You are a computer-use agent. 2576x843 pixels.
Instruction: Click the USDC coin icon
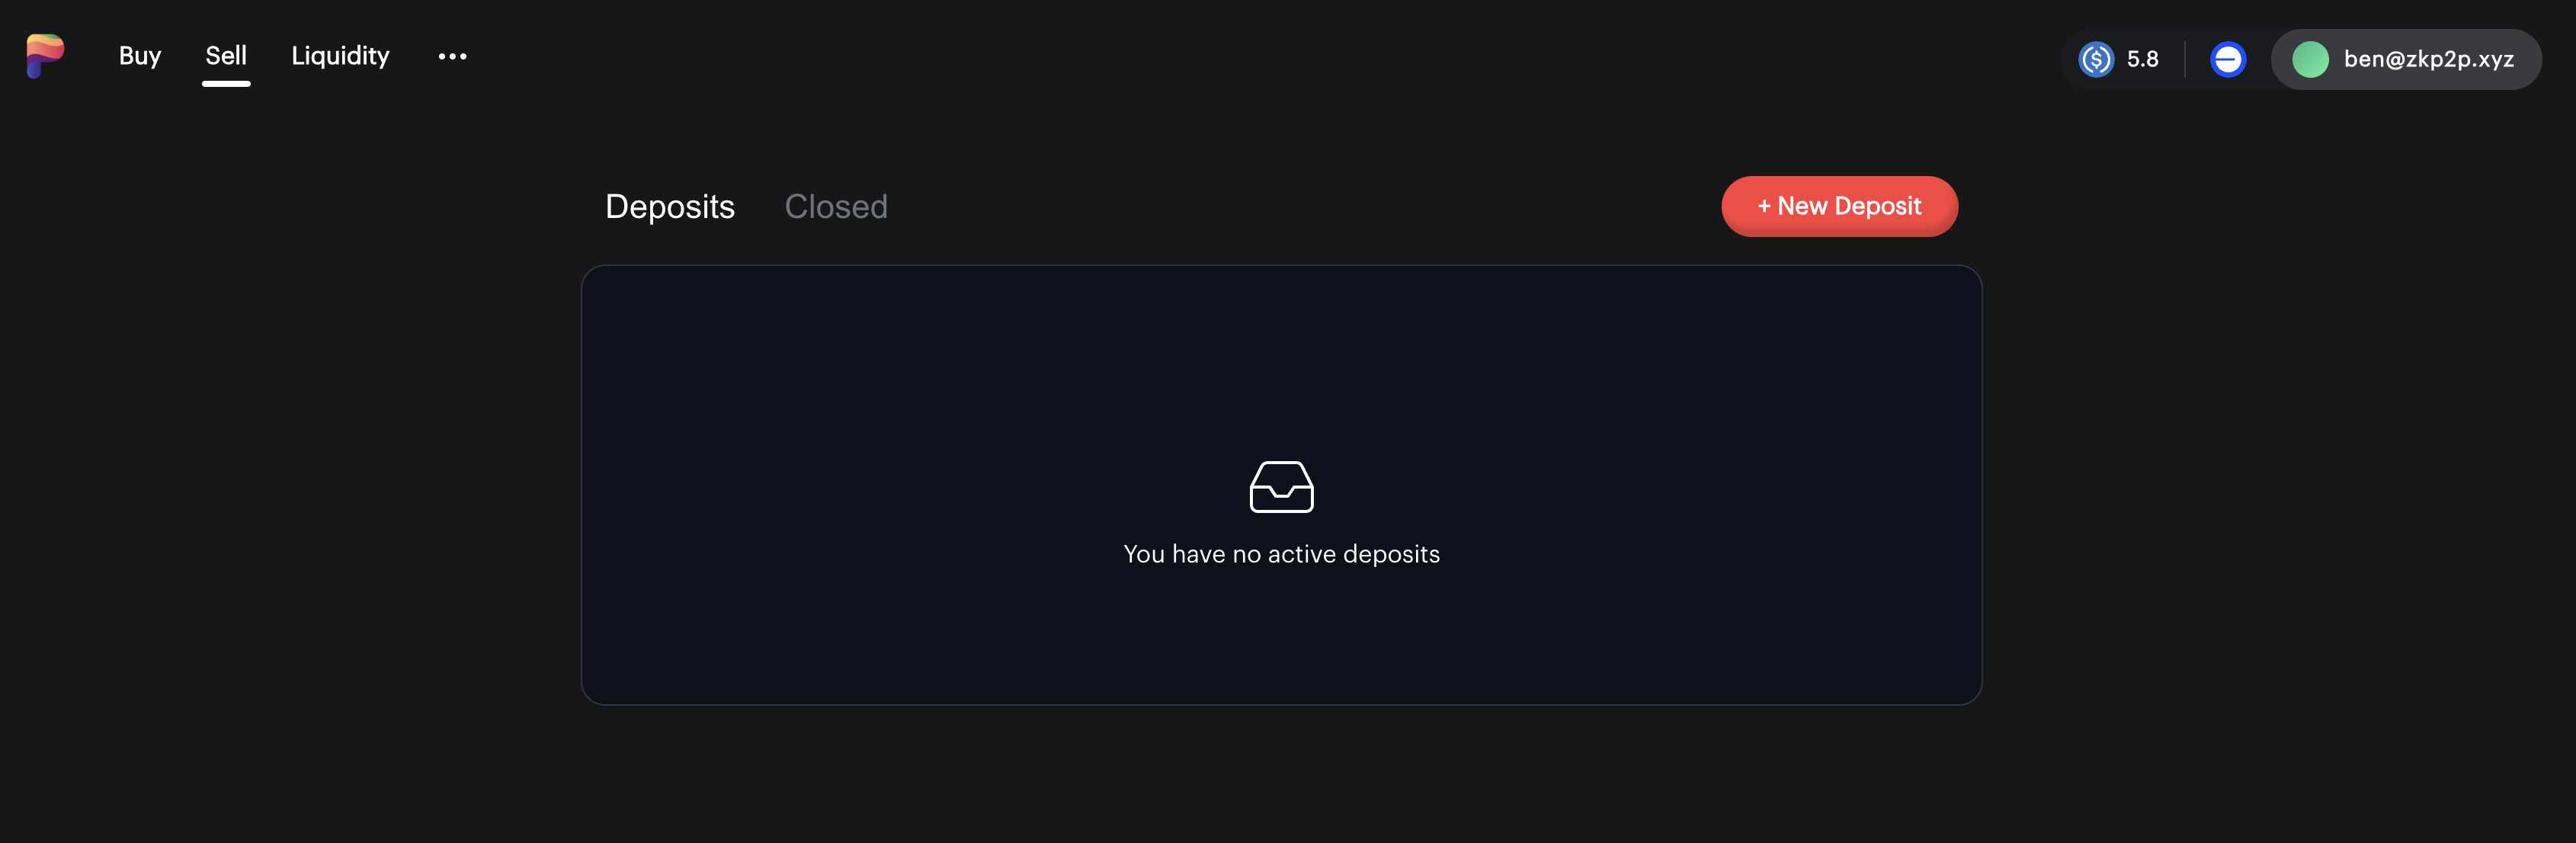coord(2096,59)
